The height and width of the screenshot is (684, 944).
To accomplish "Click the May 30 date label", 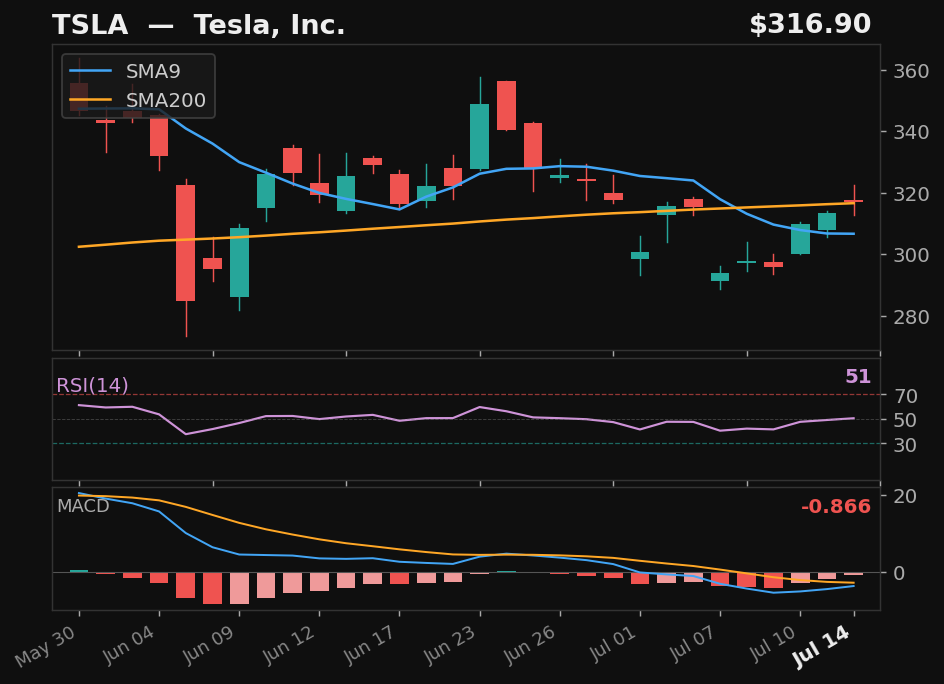I will (46, 645).
